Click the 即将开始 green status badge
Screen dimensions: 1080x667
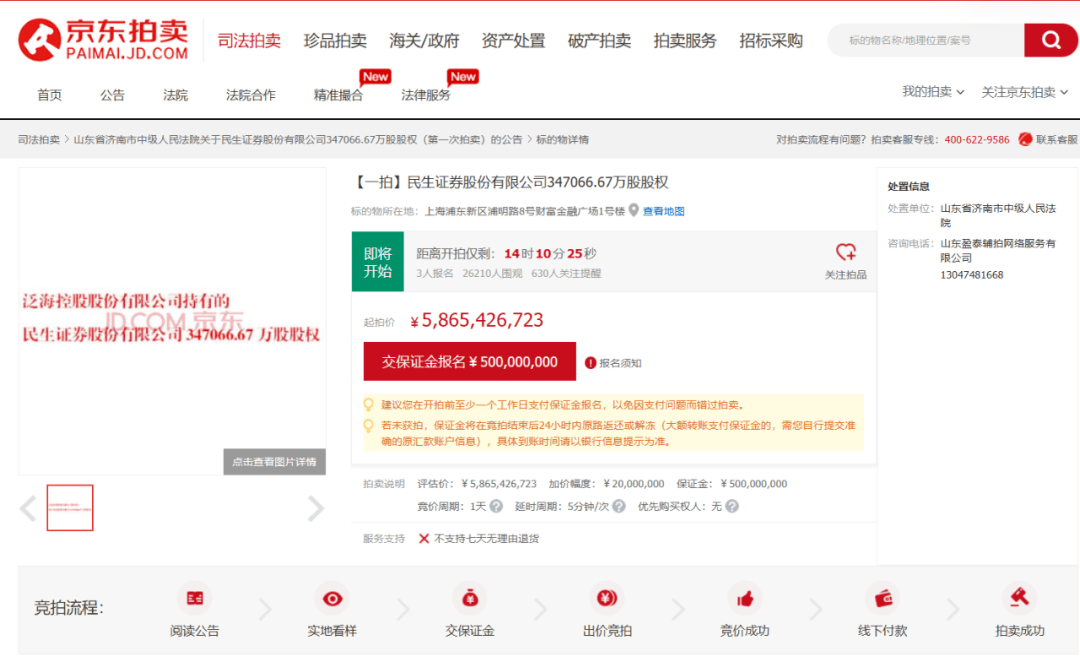pyautogui.click(x=377, y=262)
